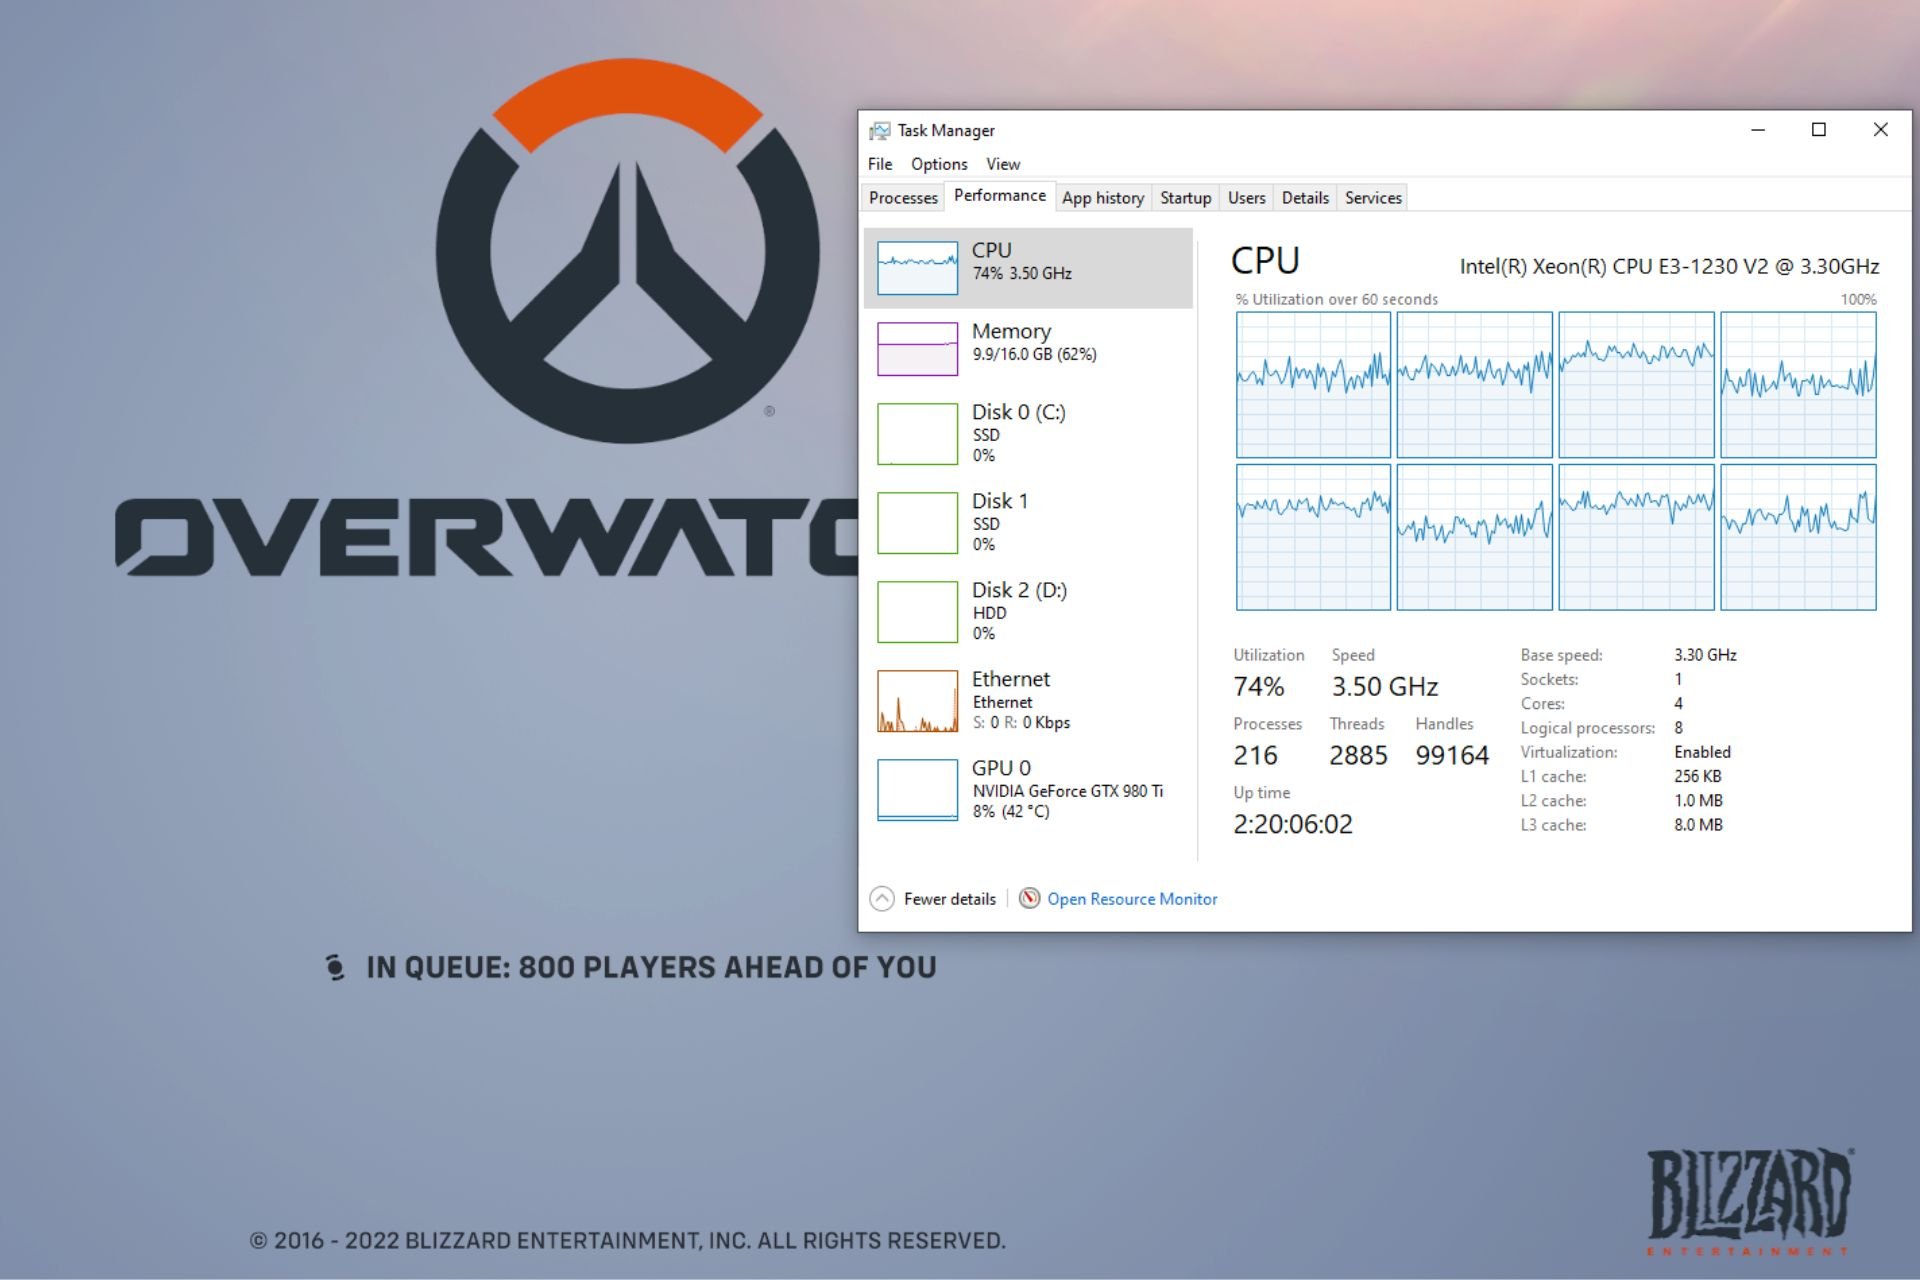Click the Virtualization Enabled value
This screenshot has width=1920, height=1280.
1702,752
